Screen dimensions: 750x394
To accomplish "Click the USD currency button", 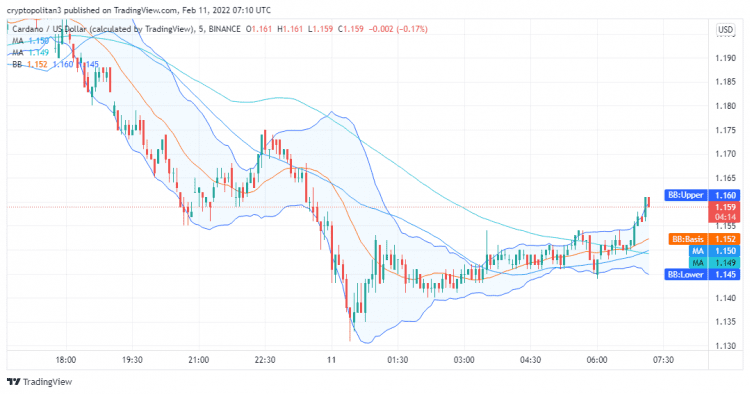I will [x=725, y=30].
